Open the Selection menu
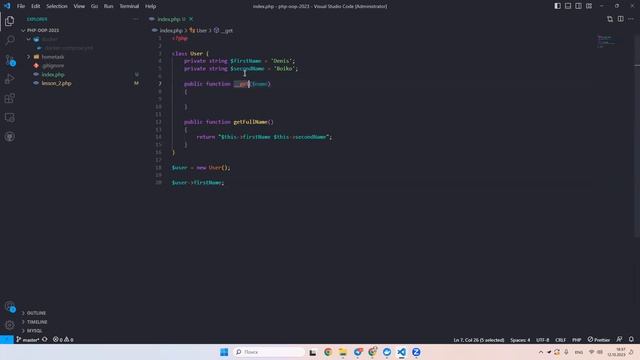 (57, 6)
